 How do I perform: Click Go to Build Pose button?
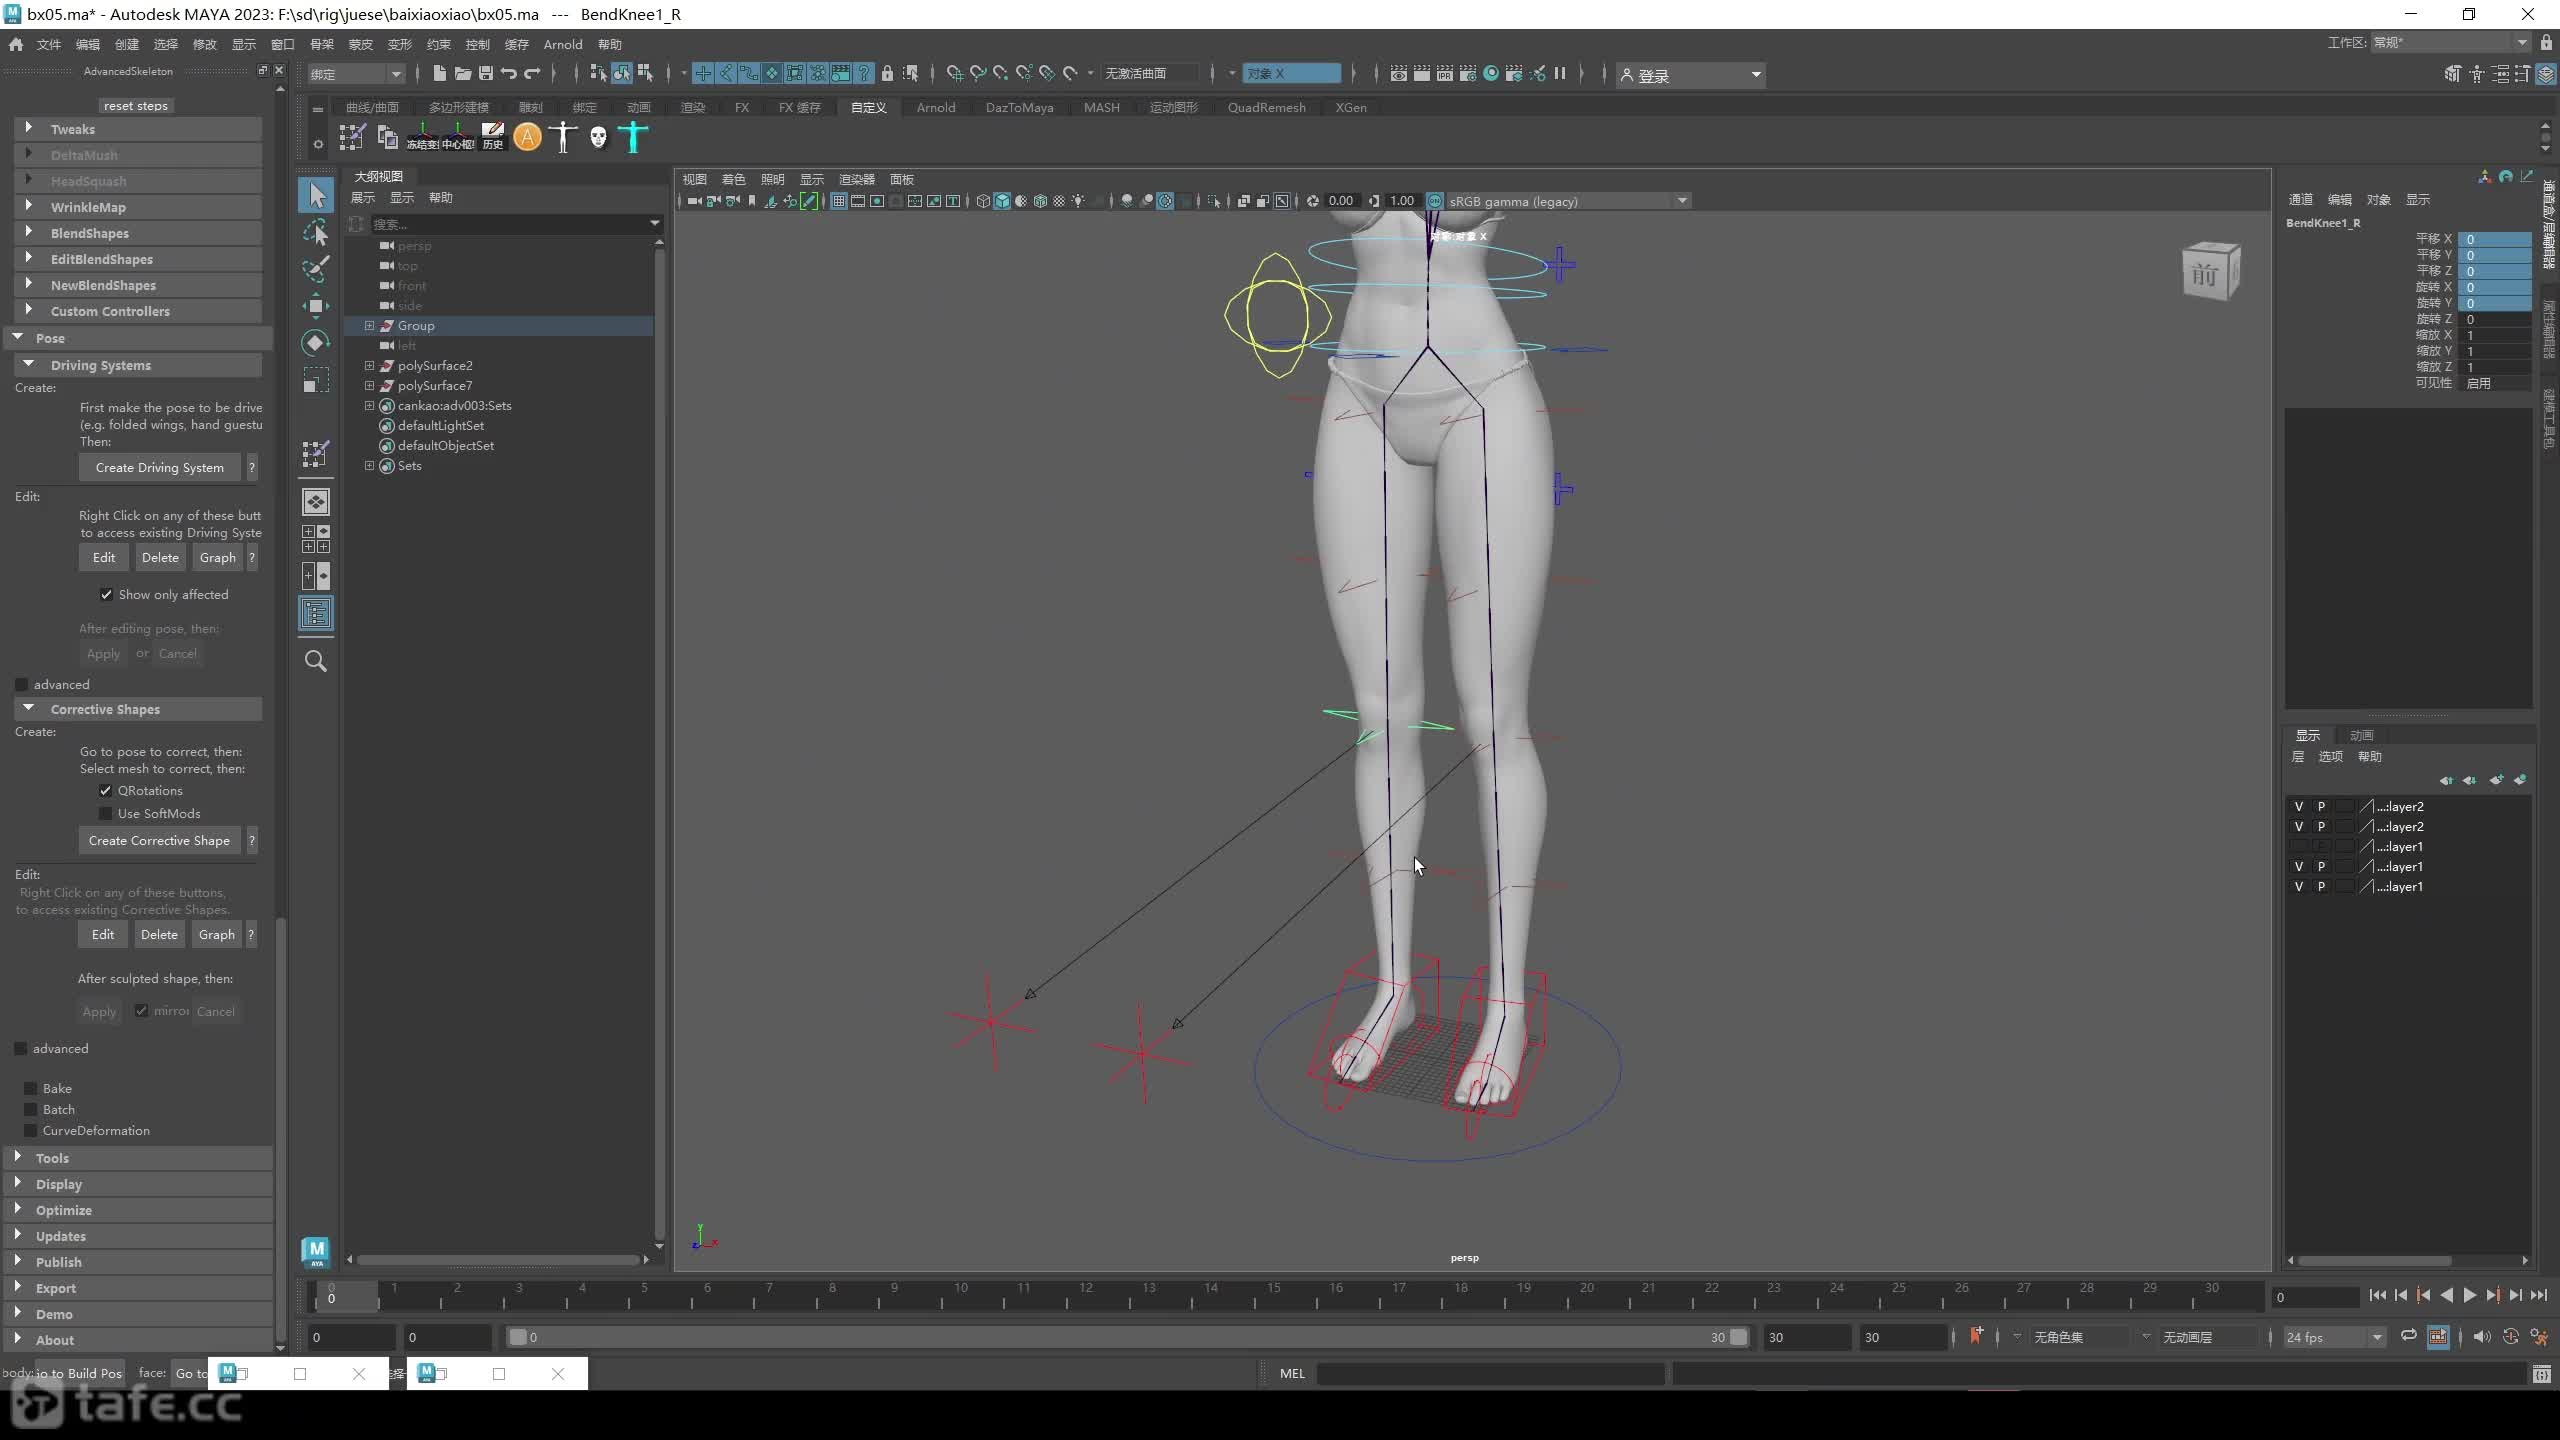tap(79, 1373)
